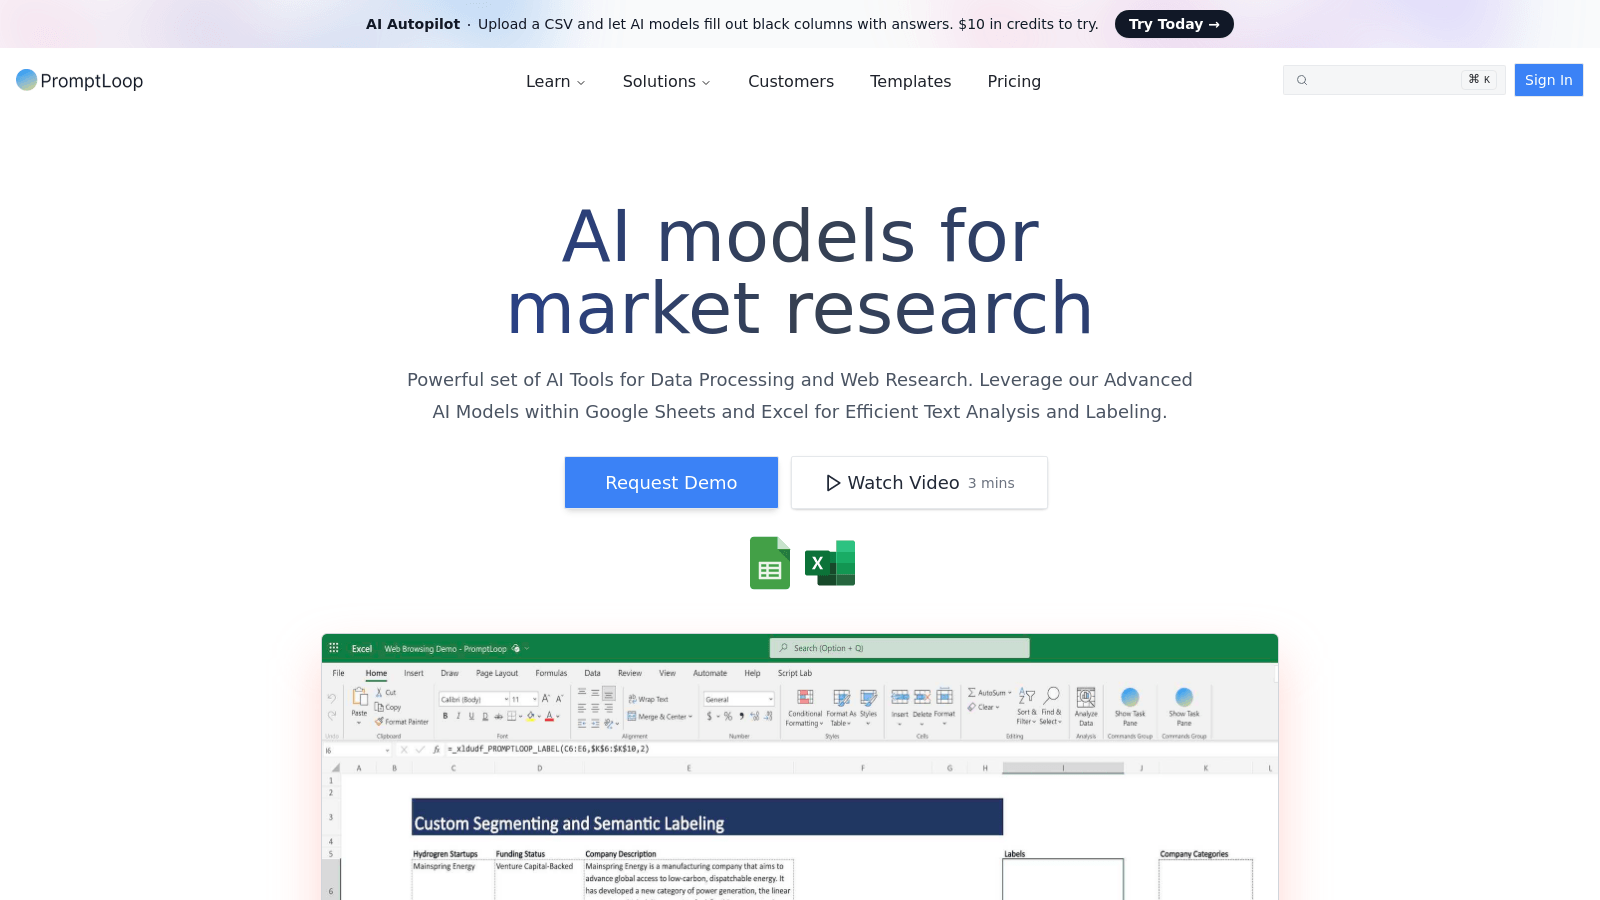Focus the site search input field
1600x900 pixels.
coord(1394,80)
